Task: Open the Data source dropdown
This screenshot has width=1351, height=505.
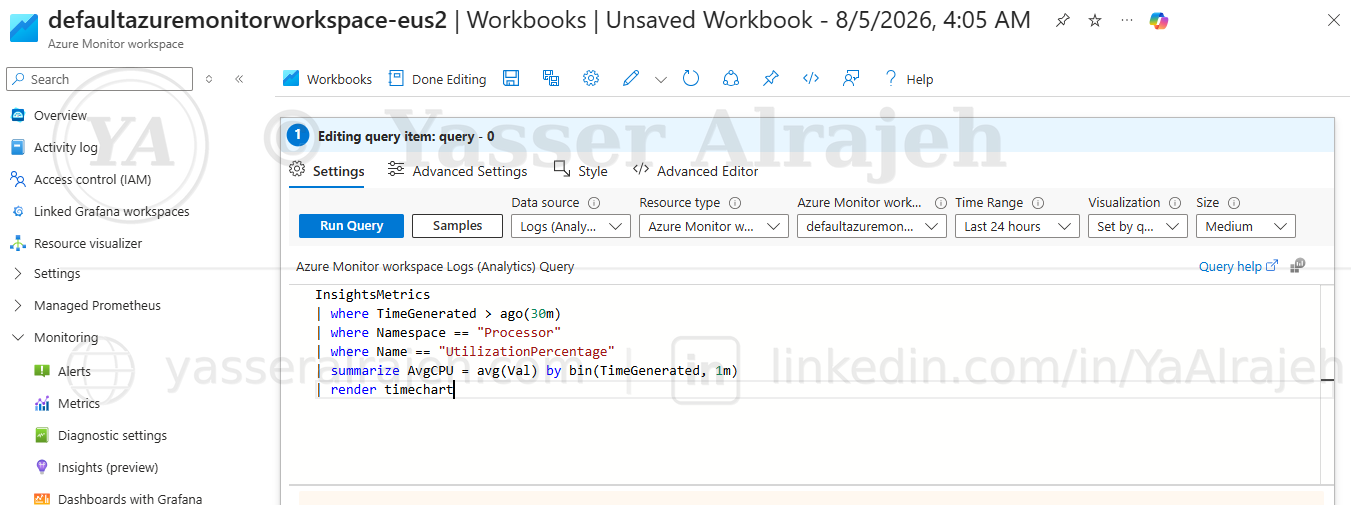Action: tap(571, 227)
